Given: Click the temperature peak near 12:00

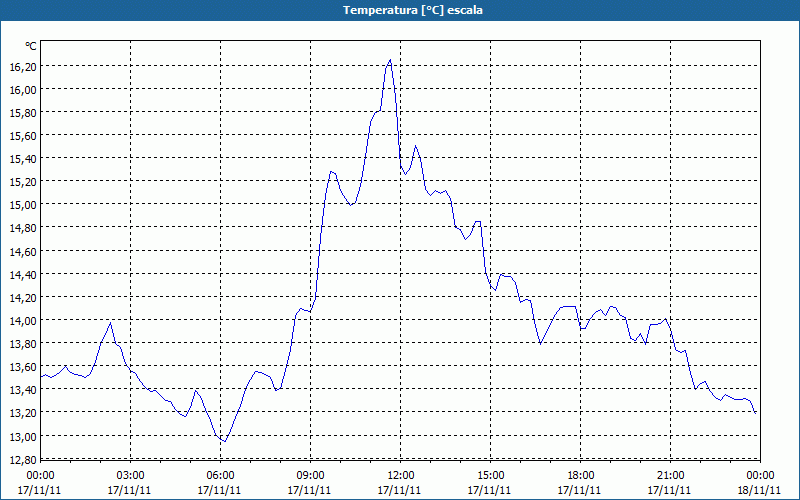Looking at the screenshot, I should (390, 60).
